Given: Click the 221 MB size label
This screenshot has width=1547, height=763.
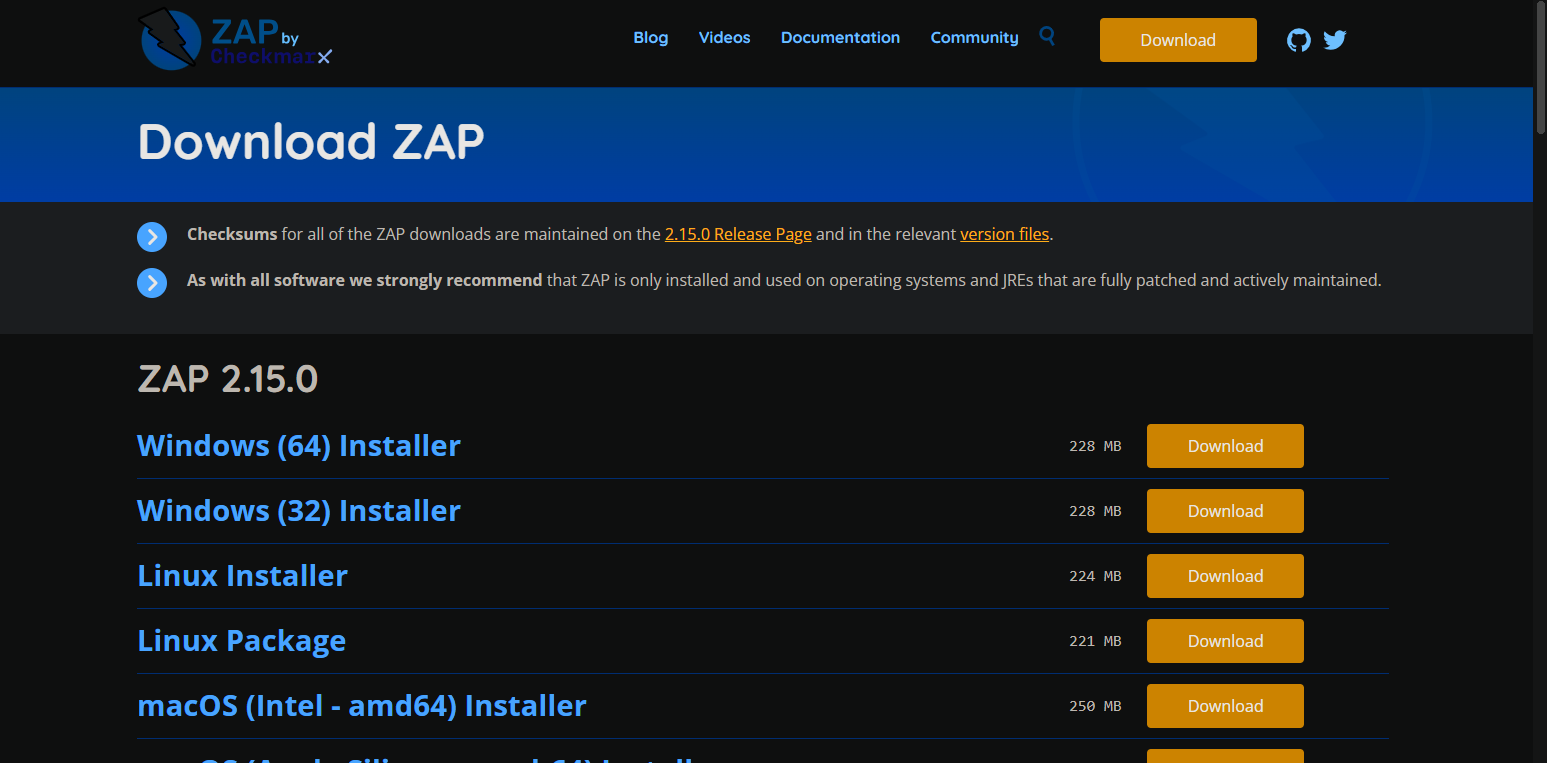Looking at the screenshot, I should pos(1095,641).
